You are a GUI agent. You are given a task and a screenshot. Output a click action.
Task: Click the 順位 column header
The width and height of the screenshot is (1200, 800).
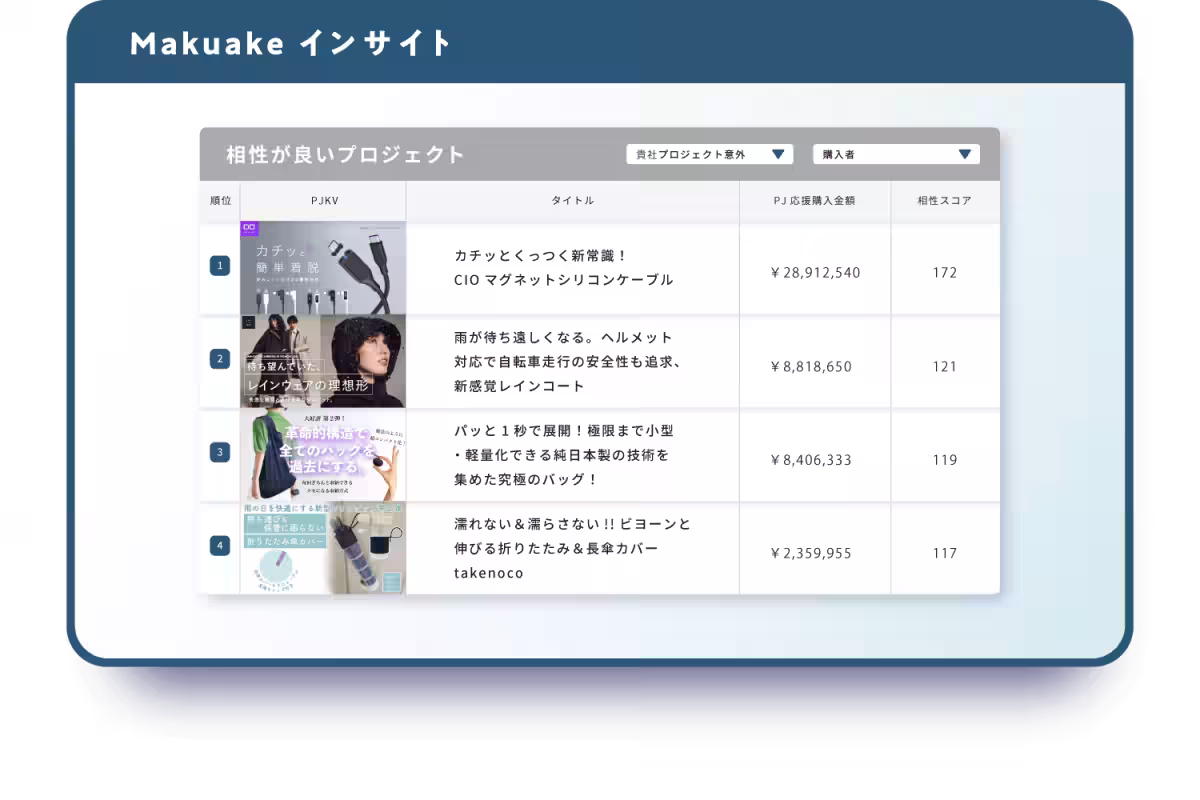[220, 201]
